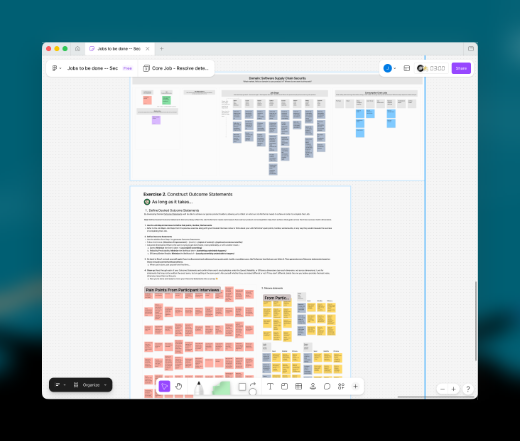Switch to Jobs to be done tab
The image size is (520, 441).
[x=118, y=49]
